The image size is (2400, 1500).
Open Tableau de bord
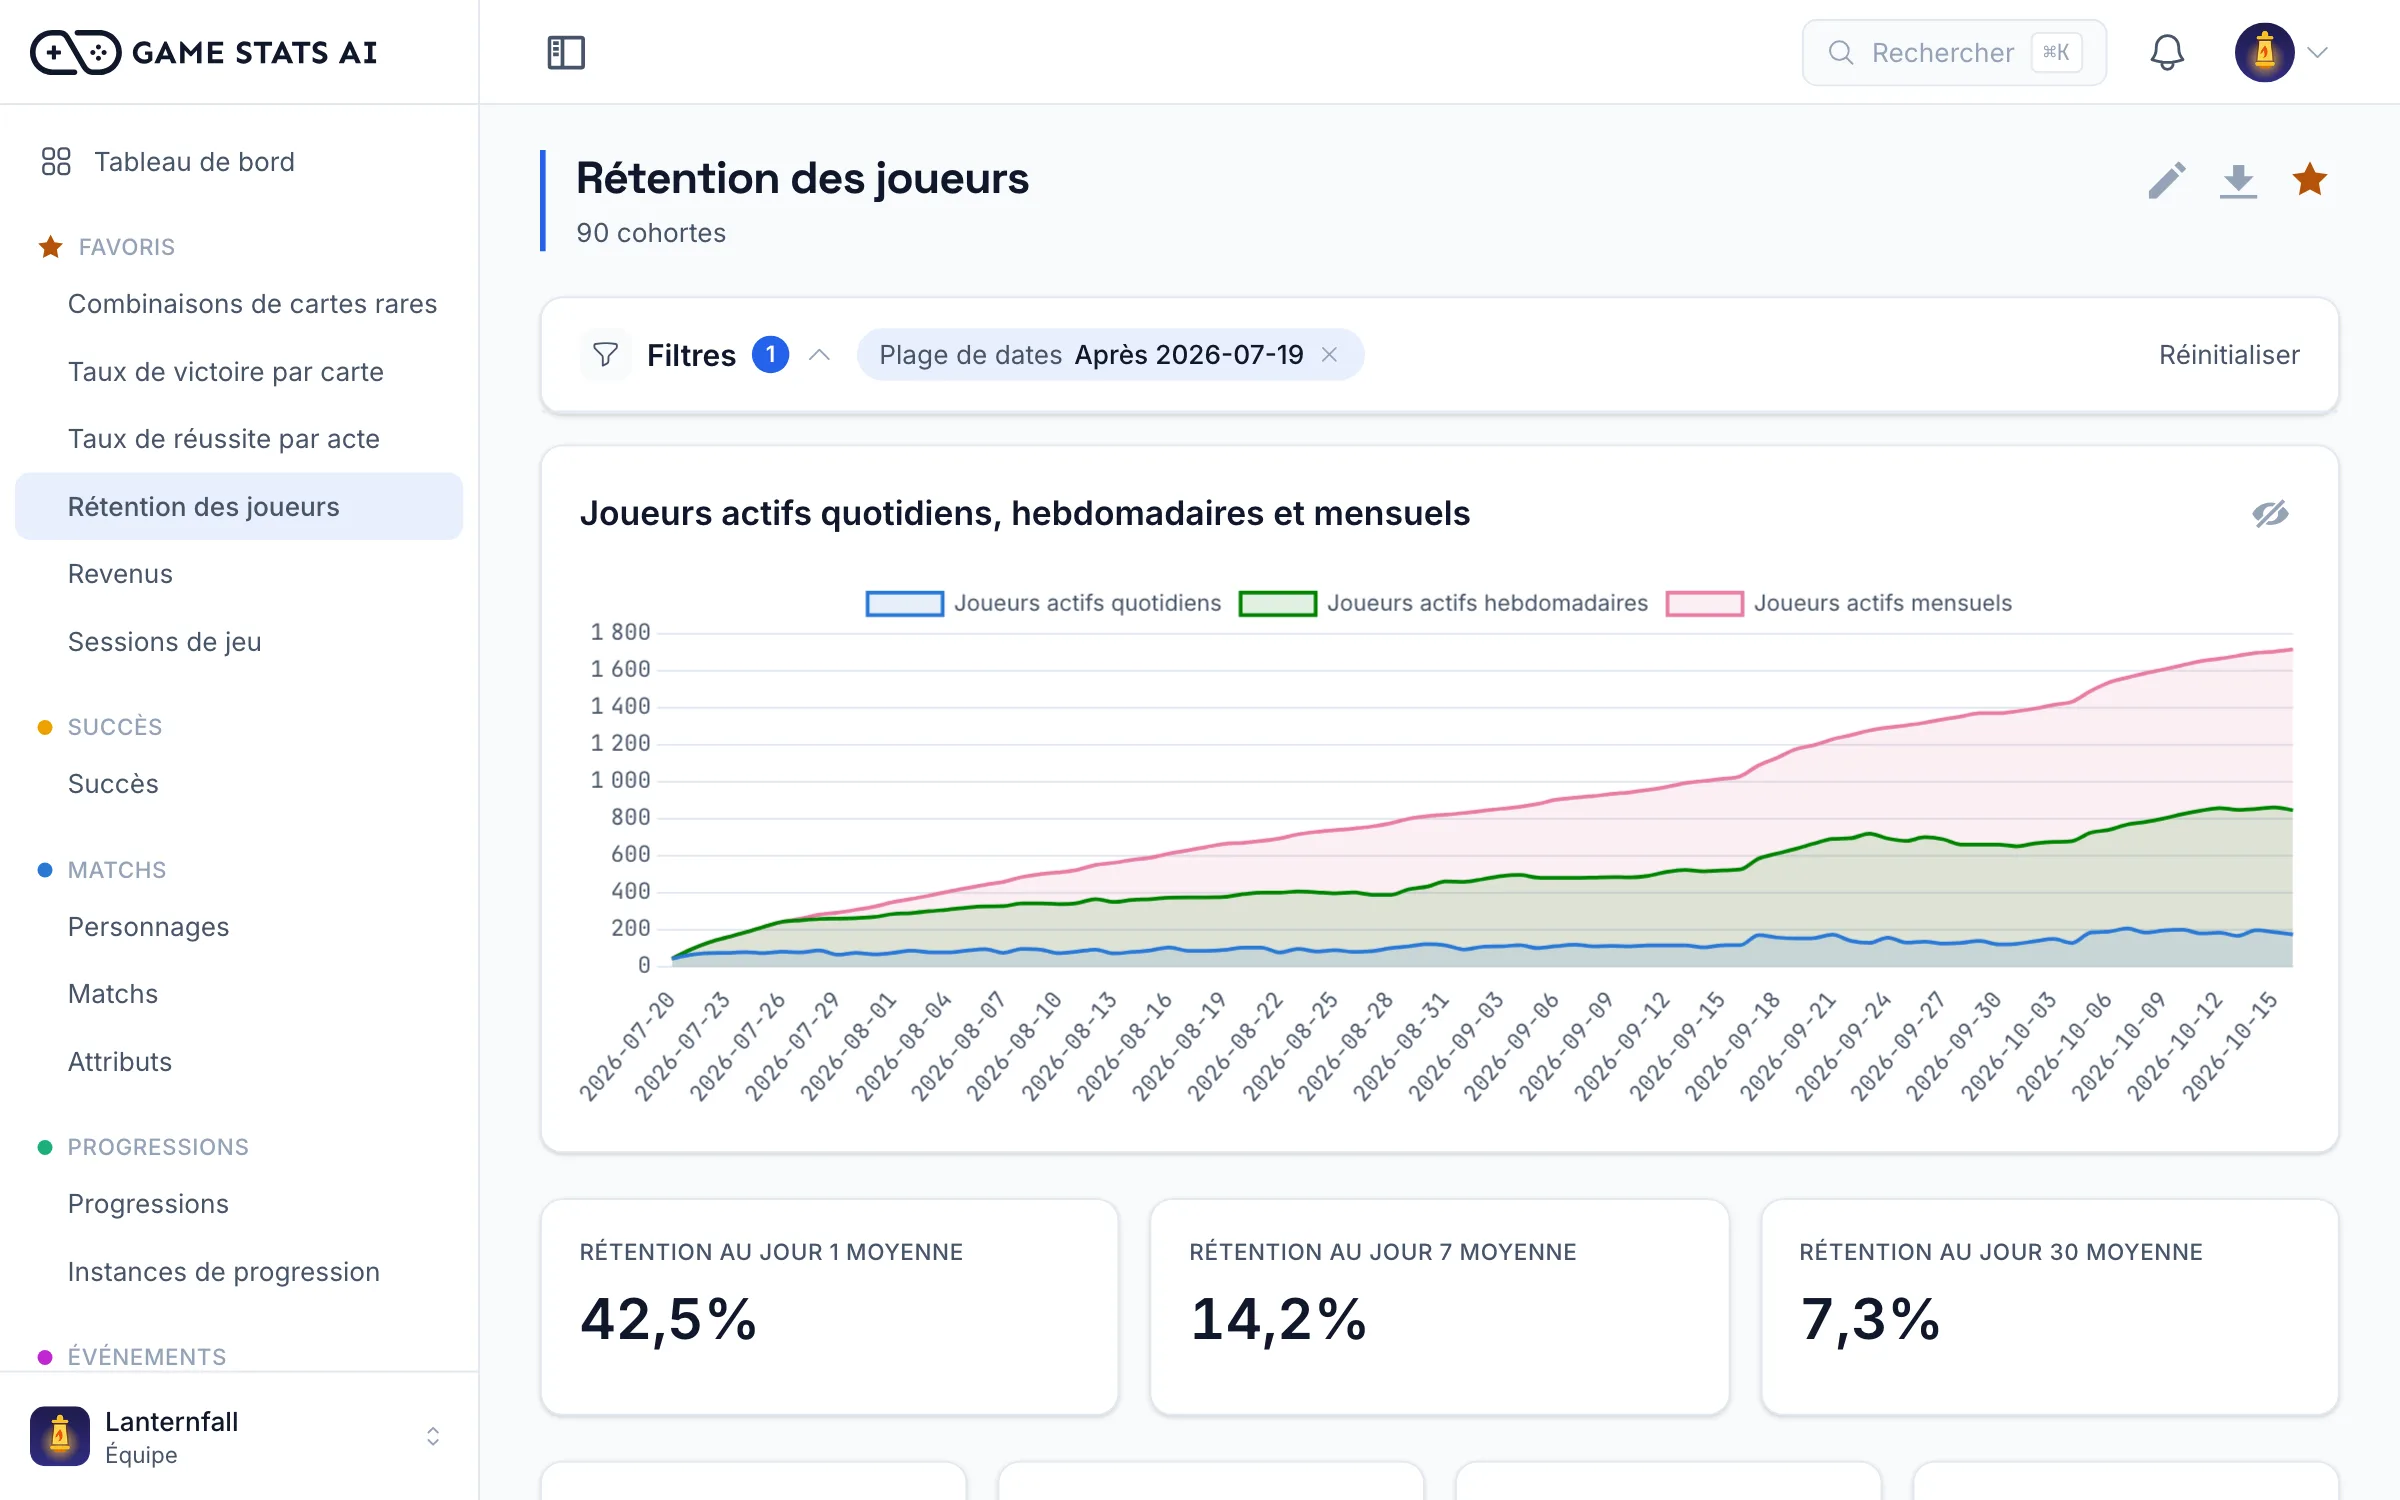pos(239,161)
